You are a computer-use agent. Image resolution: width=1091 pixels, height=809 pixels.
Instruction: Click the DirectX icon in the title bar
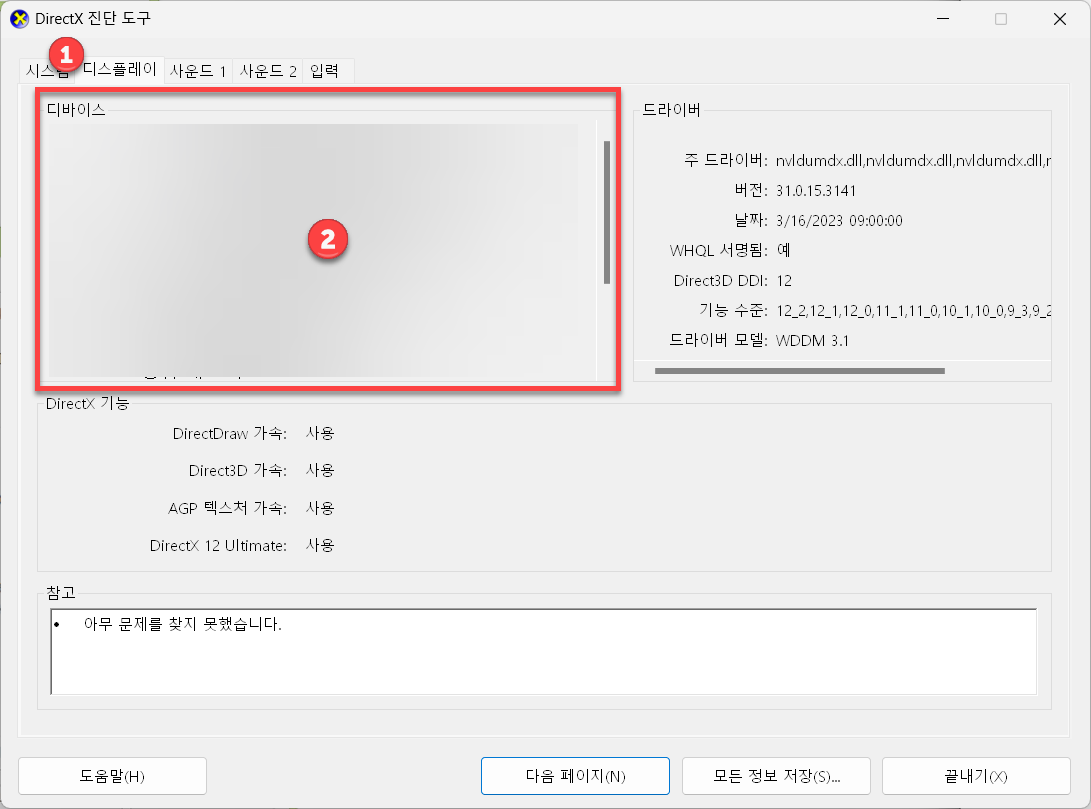coord(20,18)
